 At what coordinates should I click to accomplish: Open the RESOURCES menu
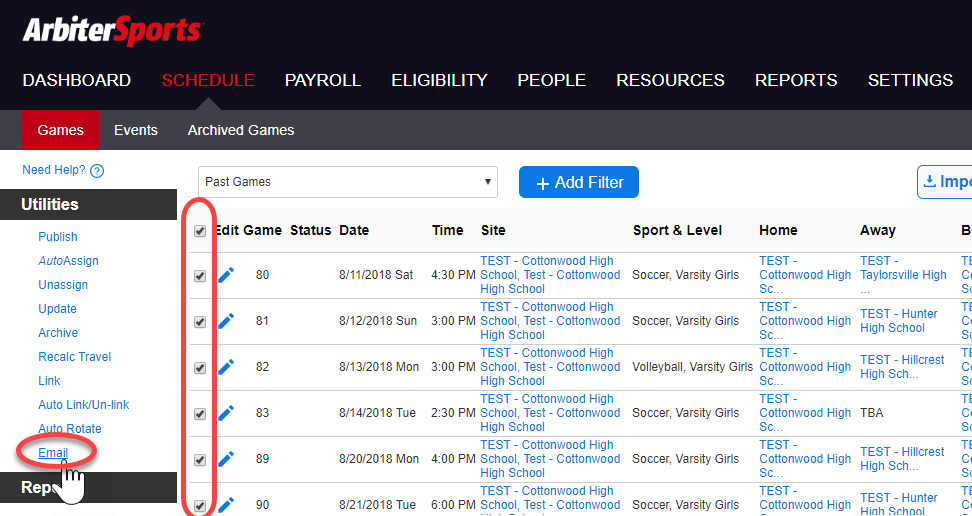(x=670, y=80)
